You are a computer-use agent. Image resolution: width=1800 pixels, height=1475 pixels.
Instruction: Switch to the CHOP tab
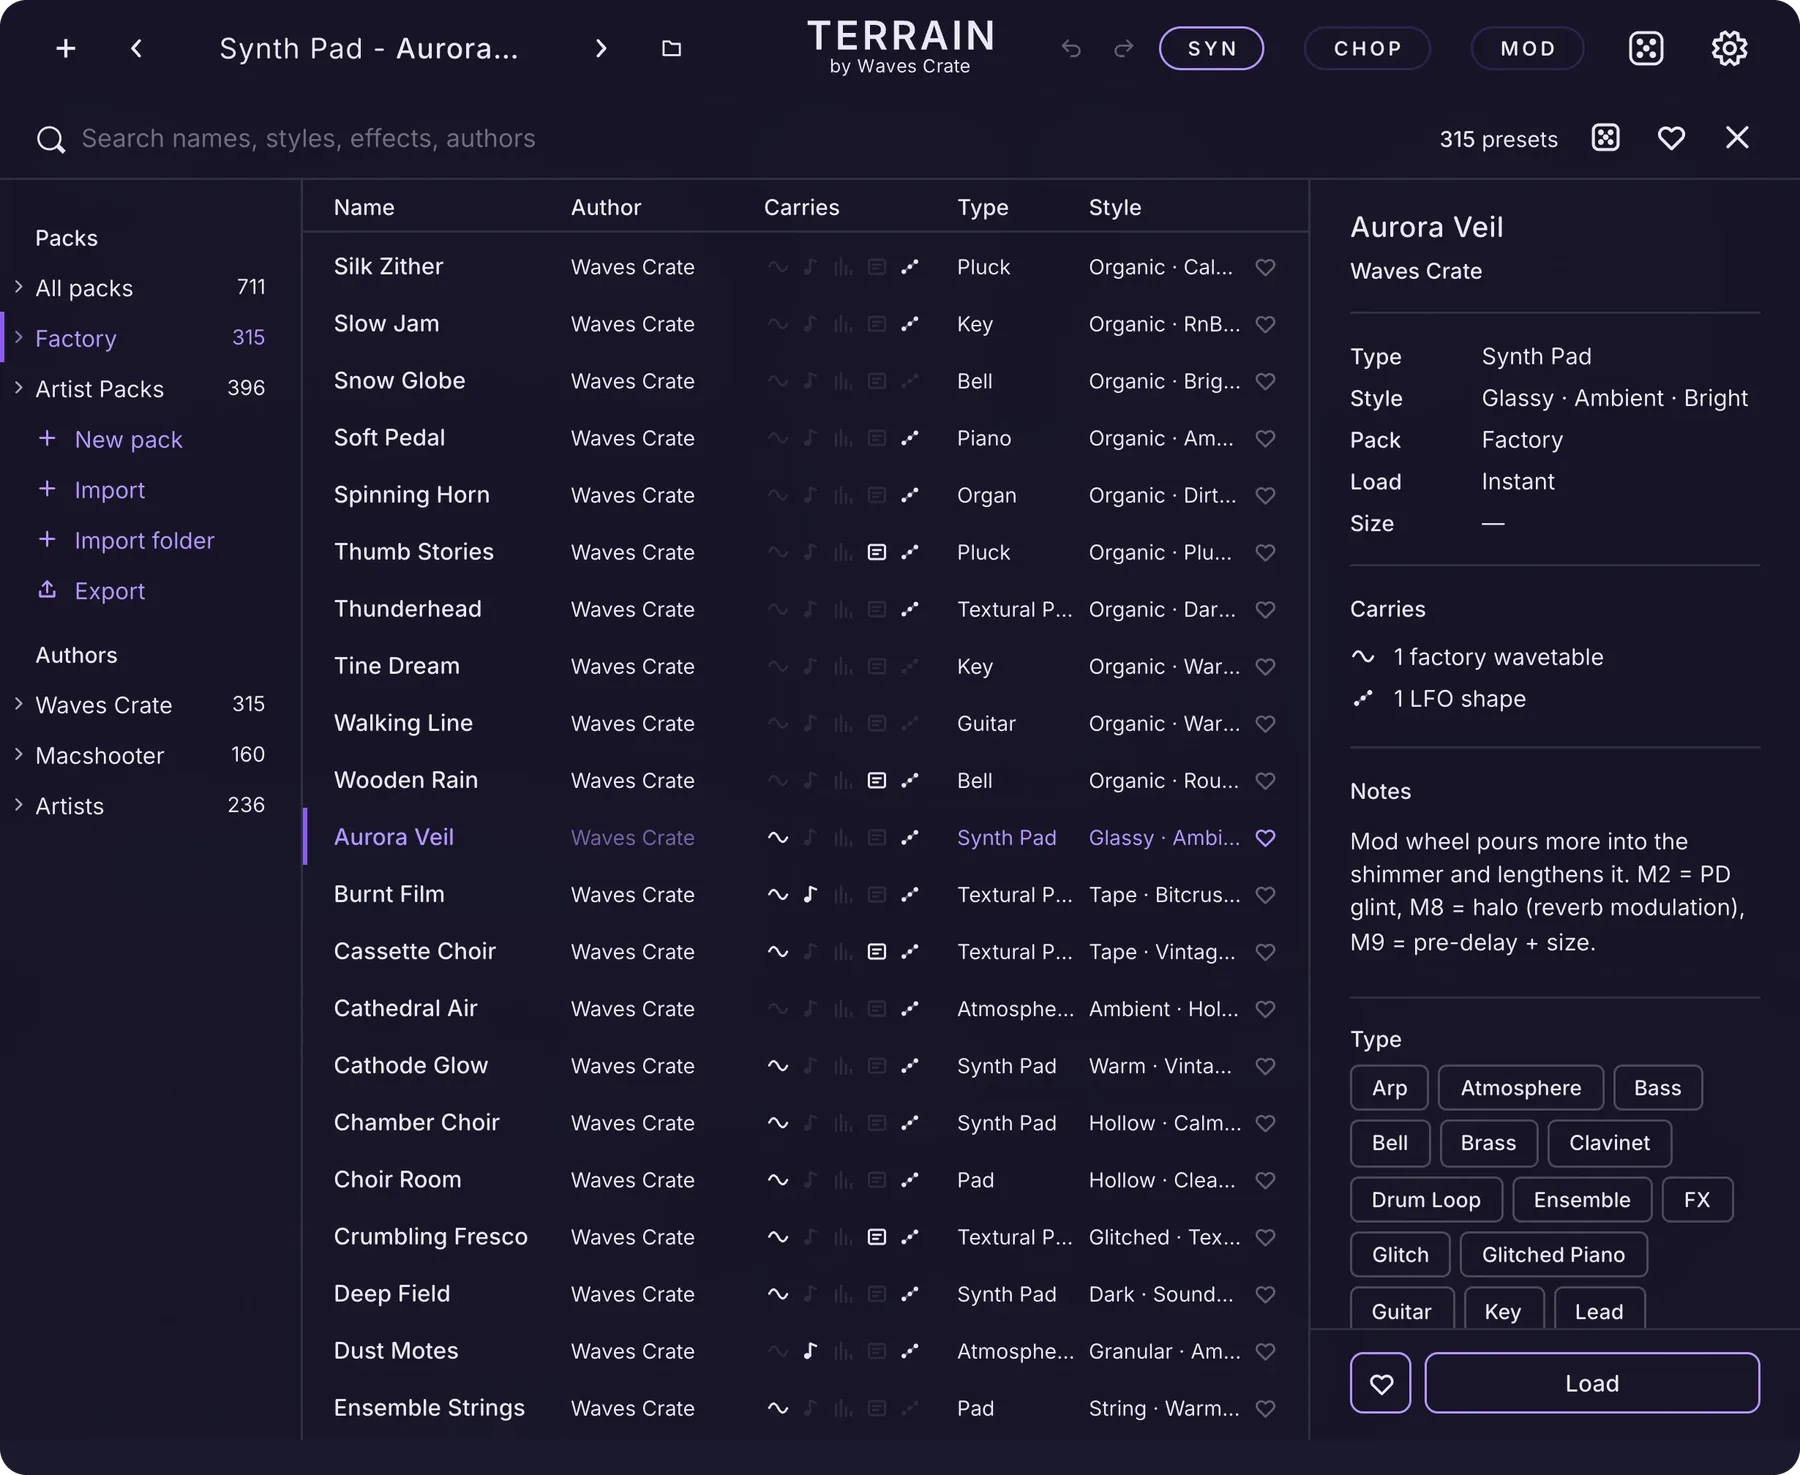(1367, 48)
